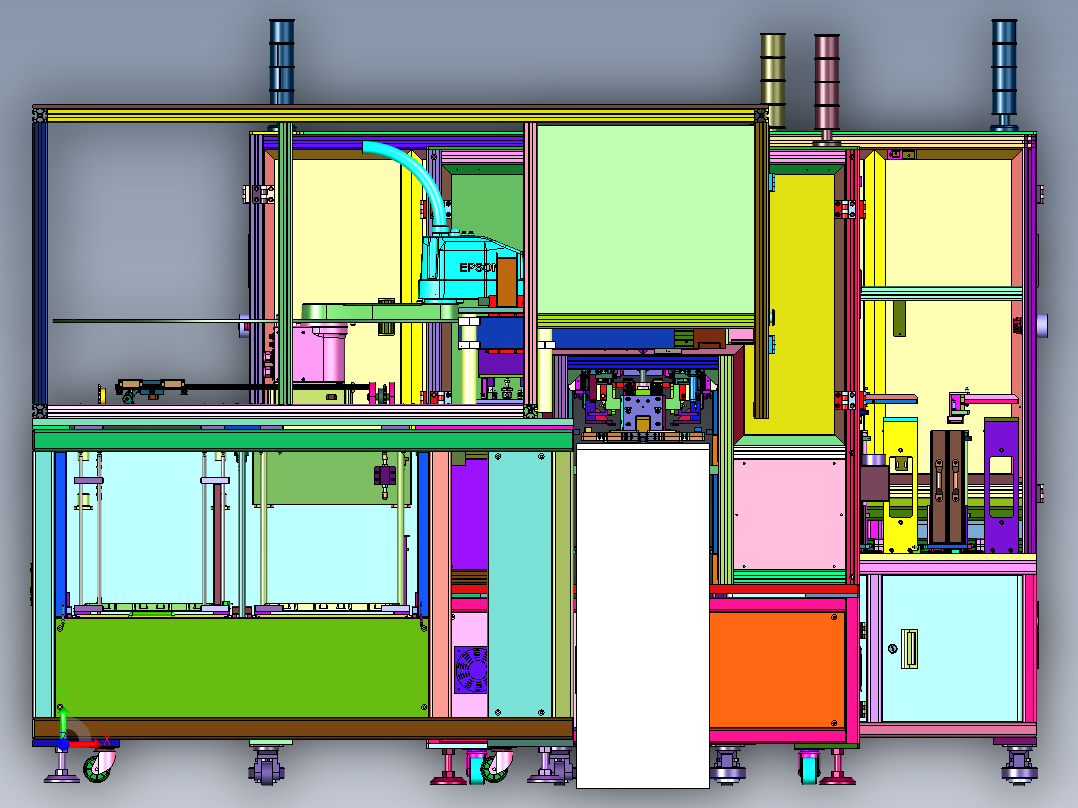Select the maroon-pink signal tower light

pyautogui.click(x=826, y=87)
